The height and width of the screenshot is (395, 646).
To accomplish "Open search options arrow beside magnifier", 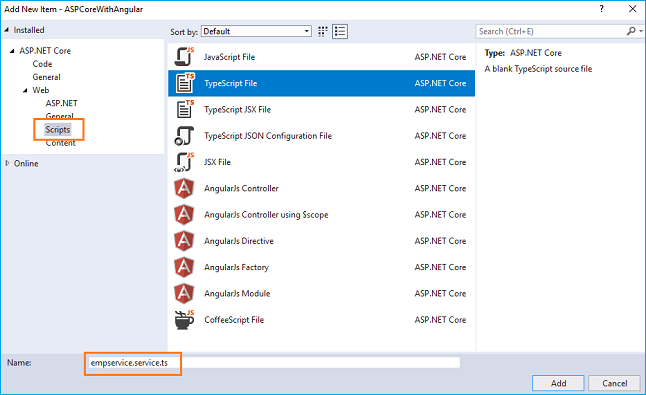I will click(x=641, y=31).
